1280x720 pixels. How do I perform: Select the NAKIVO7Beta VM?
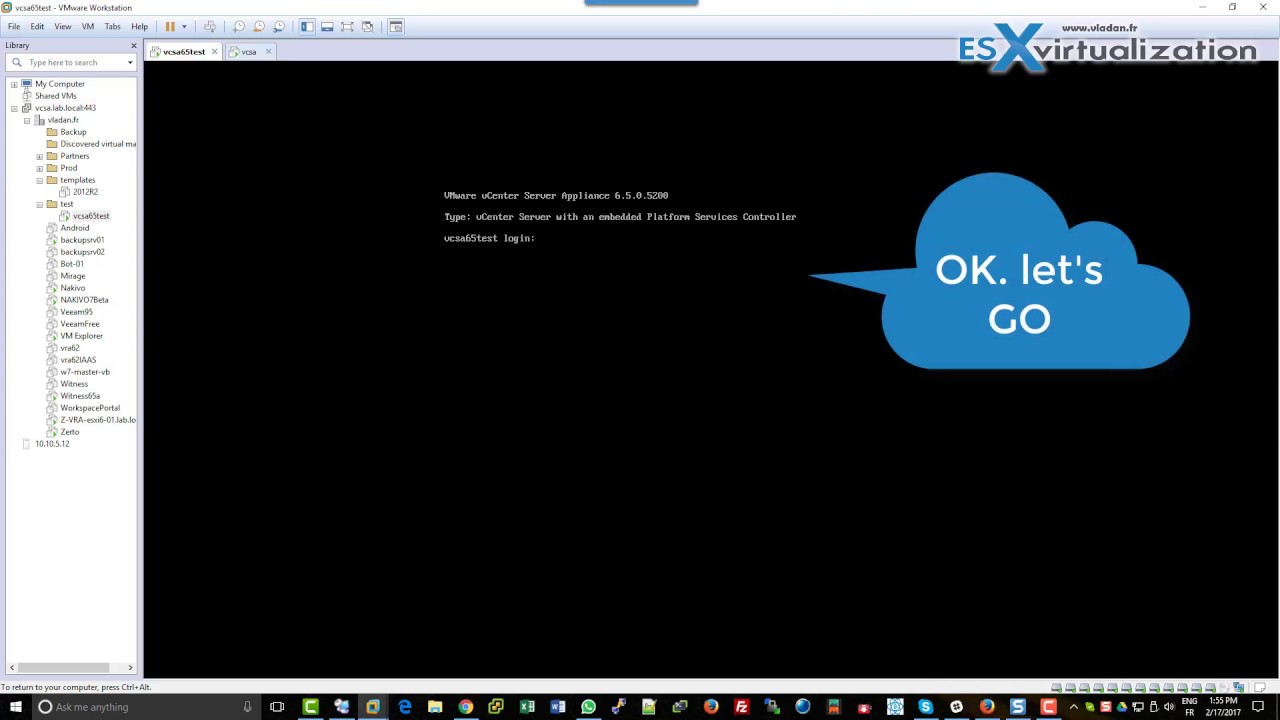tap(84, 300)
